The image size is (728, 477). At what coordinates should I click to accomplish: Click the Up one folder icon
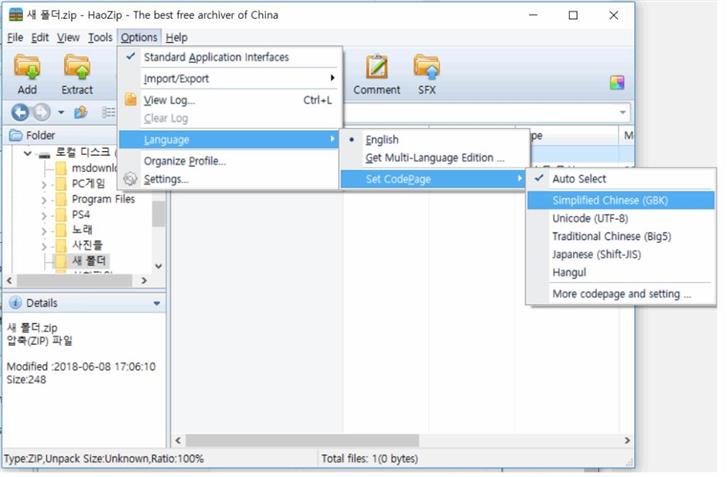[x=81, y=112]
